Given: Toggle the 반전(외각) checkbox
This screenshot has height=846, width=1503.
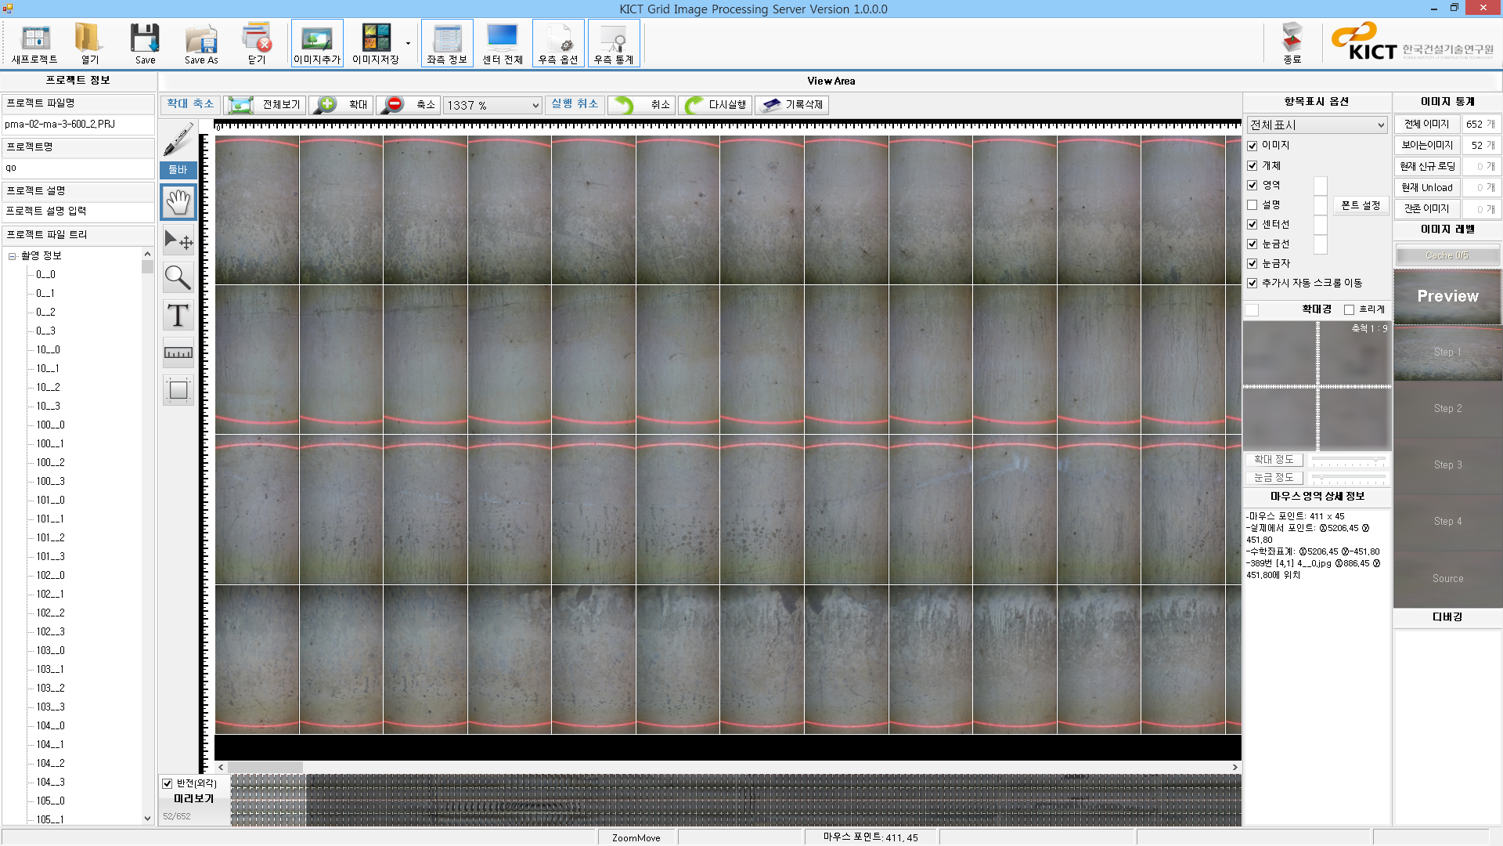Looking at the screenshot, I should pyautogui.click(x=167, y=783).
